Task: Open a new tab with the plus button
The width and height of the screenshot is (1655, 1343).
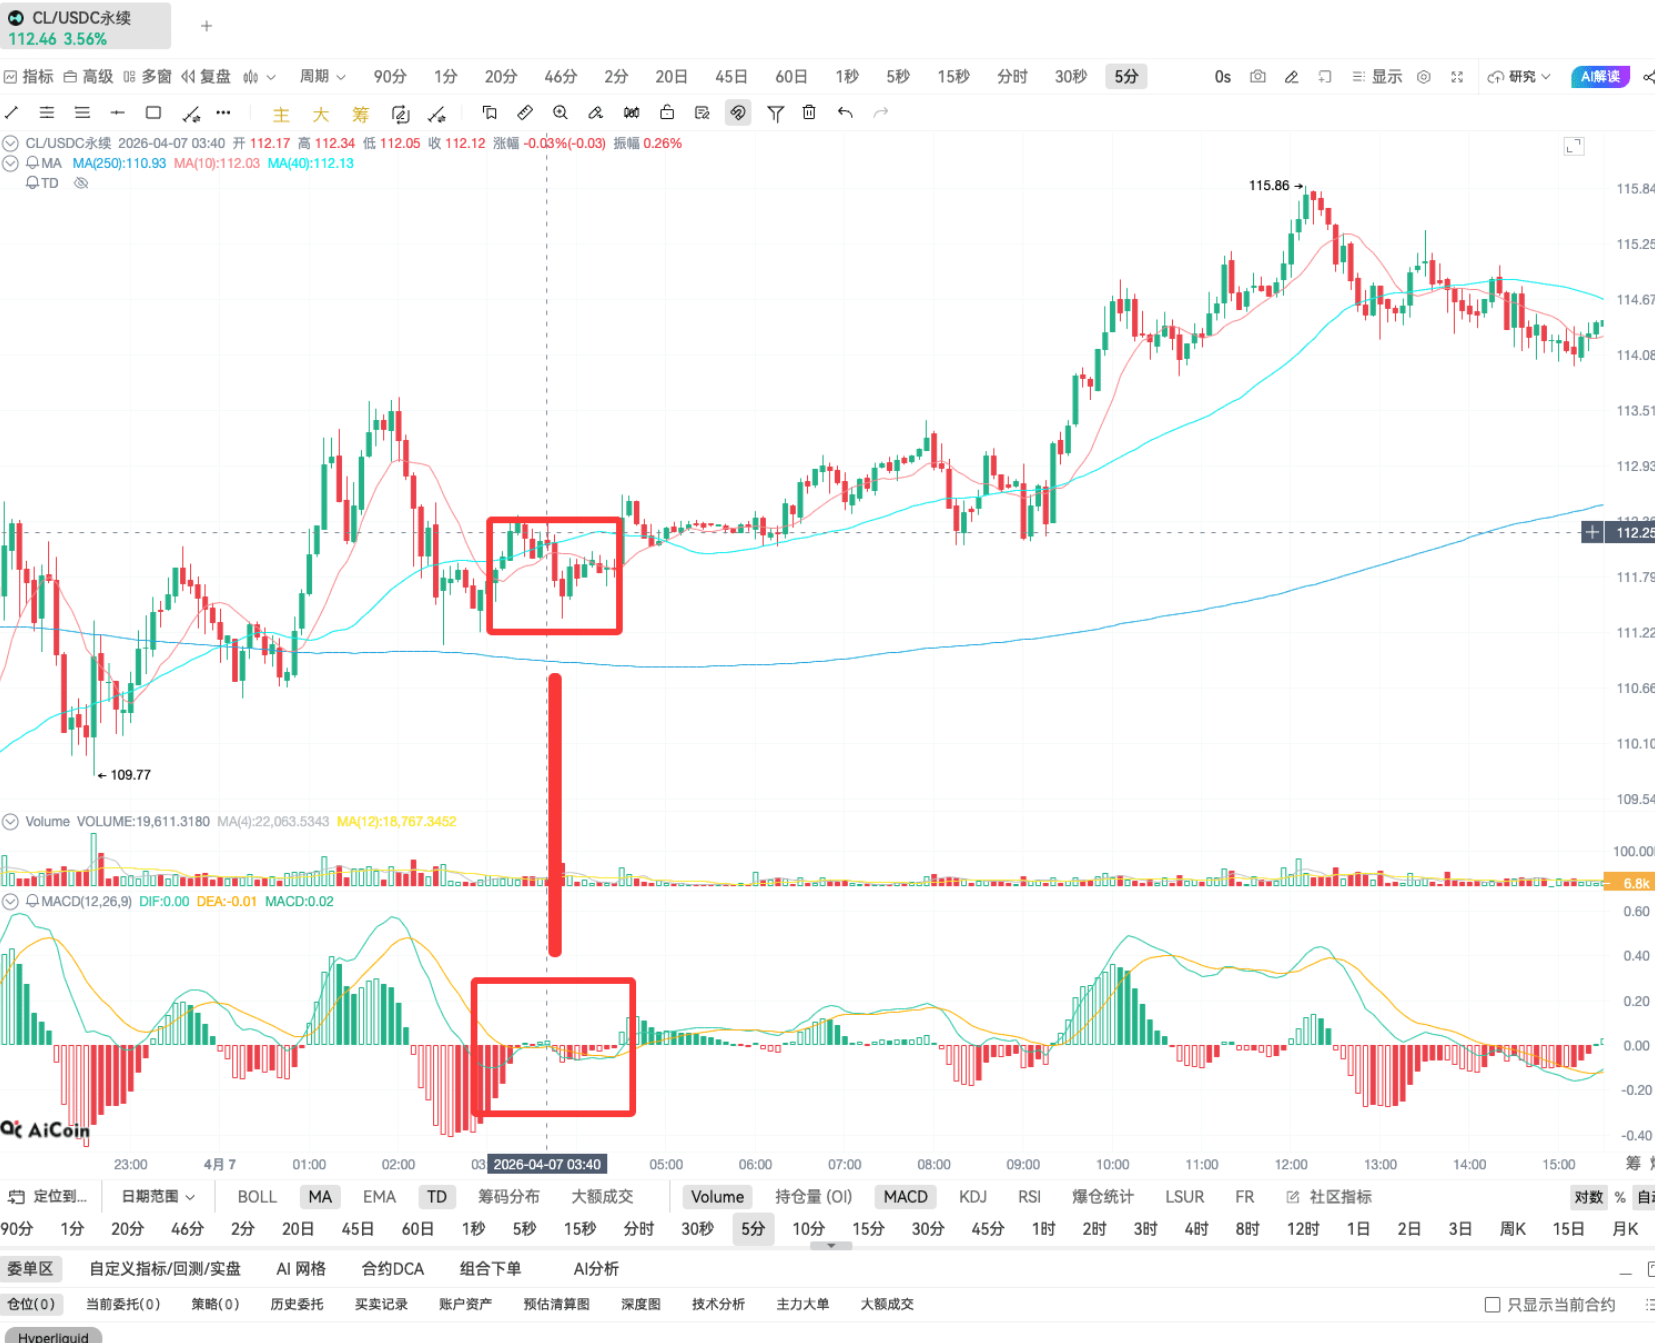Action: 207,26
